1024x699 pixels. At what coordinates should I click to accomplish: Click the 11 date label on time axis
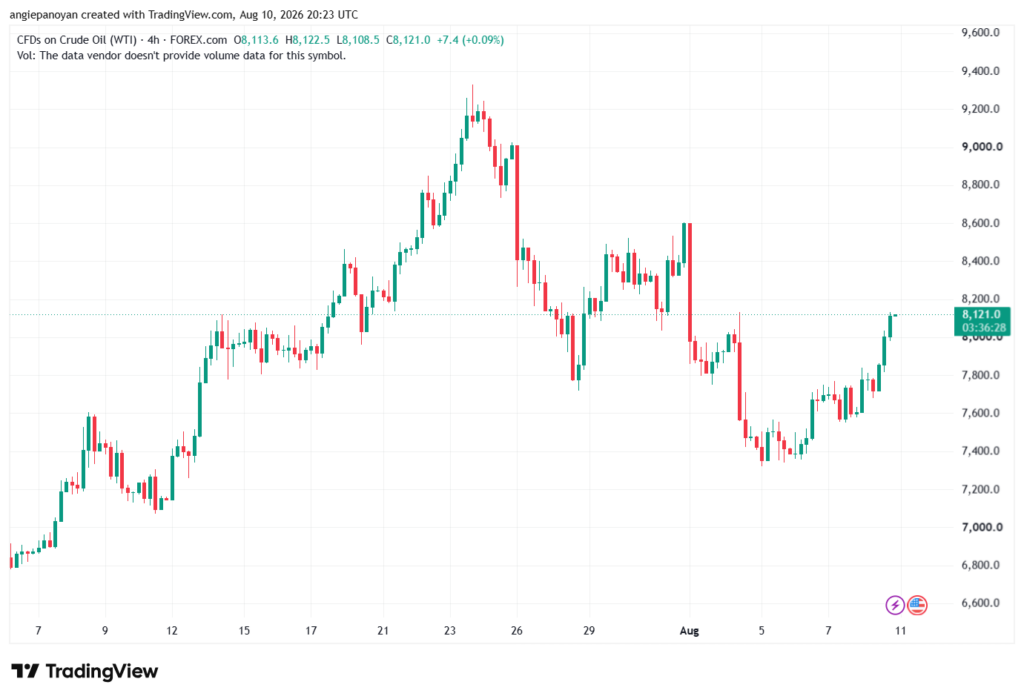click(900, 630)
